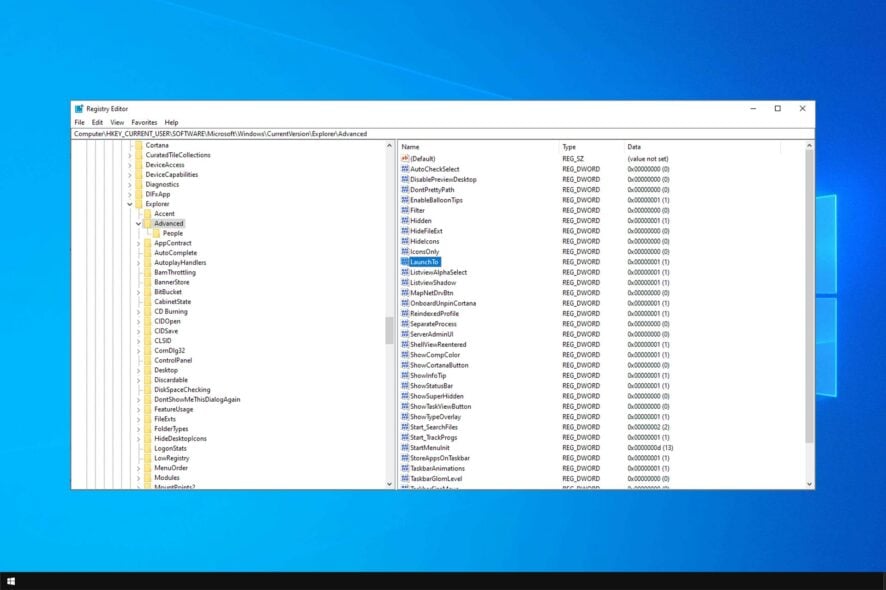Expand the CLSID key

pos(138,341)
